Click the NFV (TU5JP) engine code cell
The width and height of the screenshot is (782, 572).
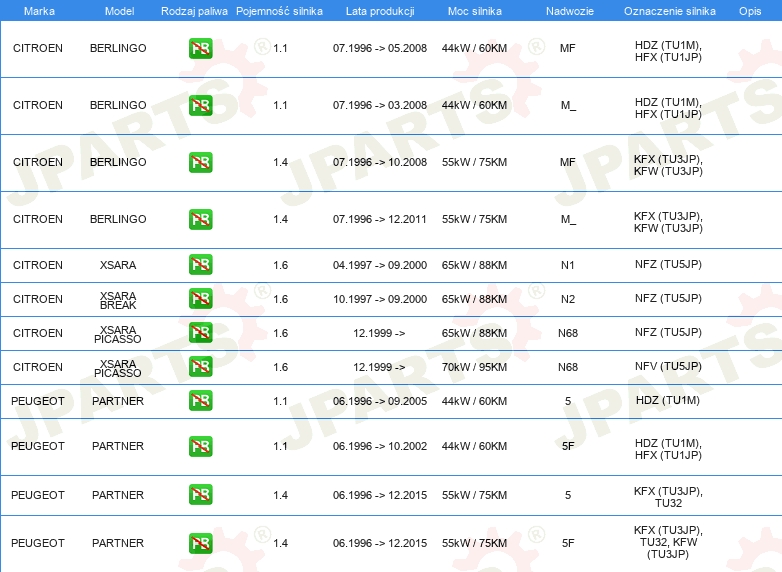point(667,367)
